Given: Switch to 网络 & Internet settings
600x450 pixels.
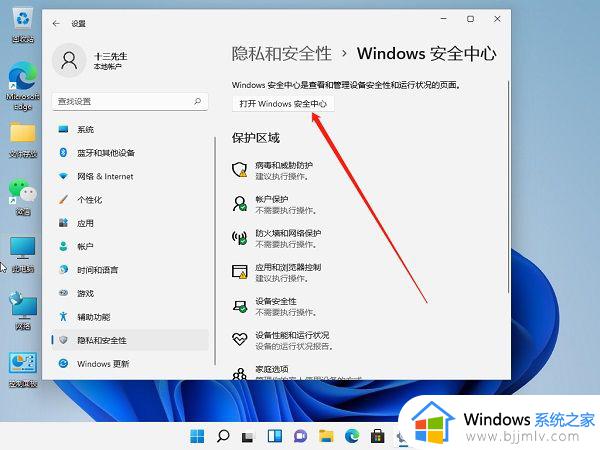Looking at the screenshot, I should (105, 176).
